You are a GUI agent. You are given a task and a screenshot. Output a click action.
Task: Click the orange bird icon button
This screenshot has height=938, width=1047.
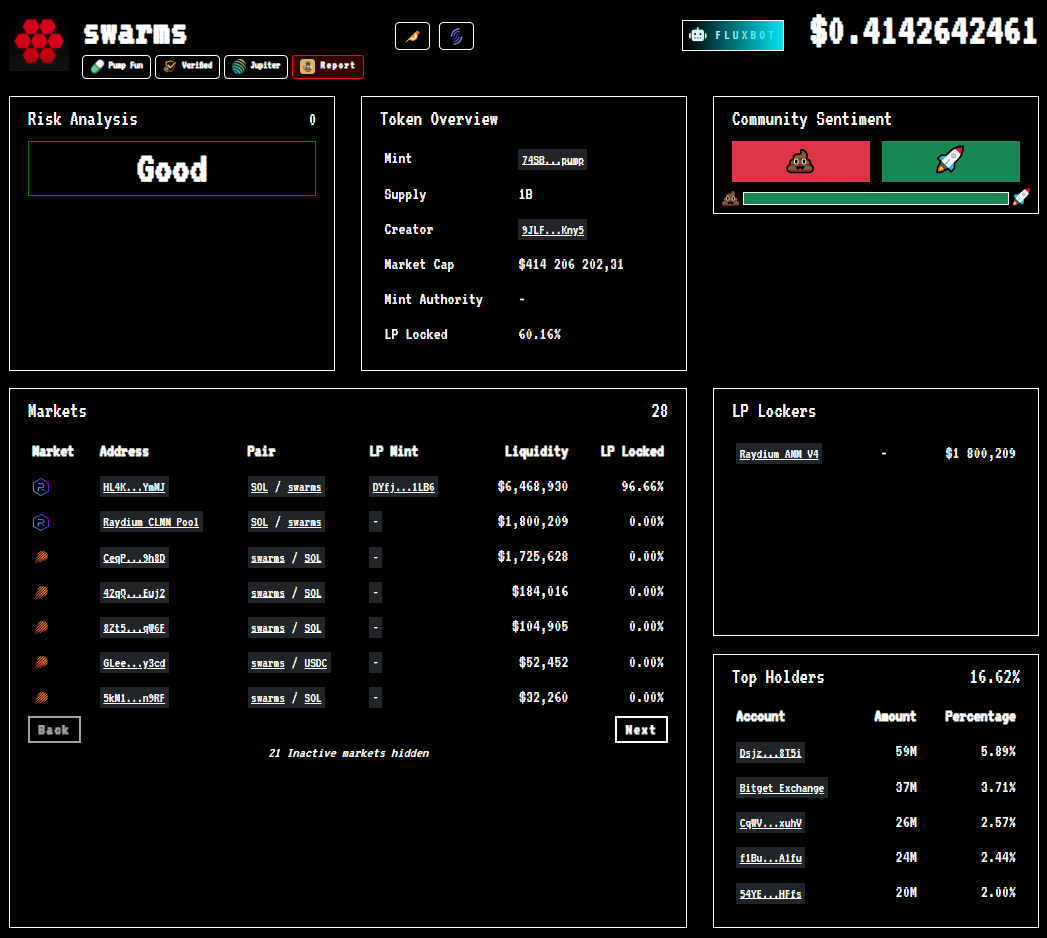coord(412,36)
